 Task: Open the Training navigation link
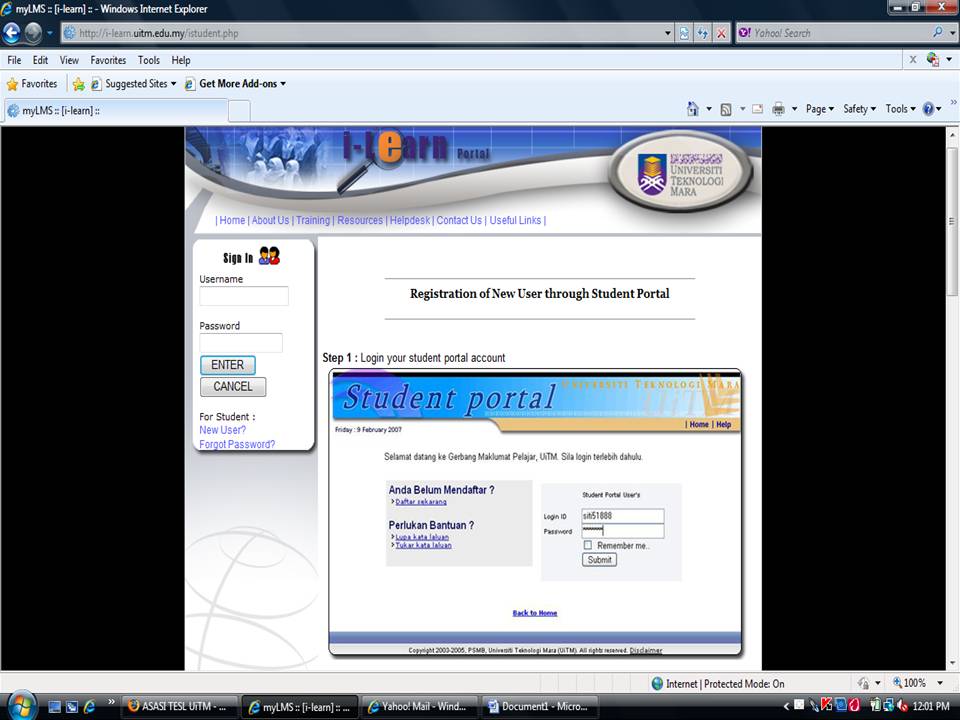point(313,220)
